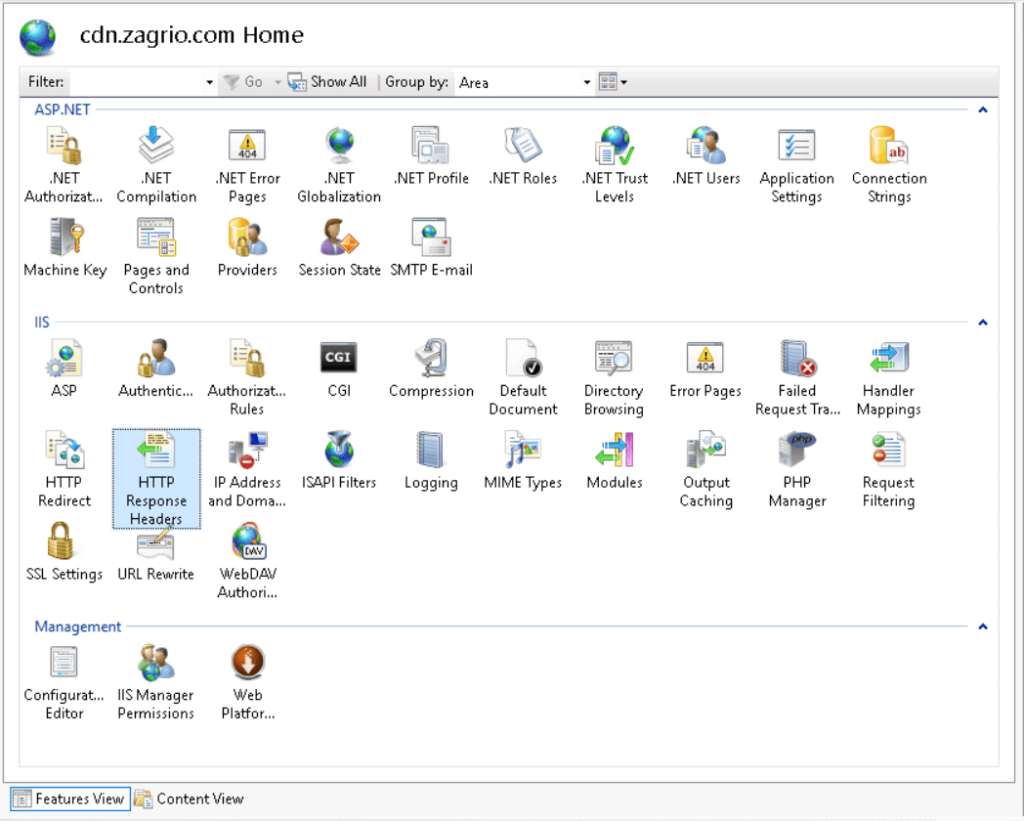Open Compression feature
This screenshot has height=821, width=1024.
click(x=431, y=368)
